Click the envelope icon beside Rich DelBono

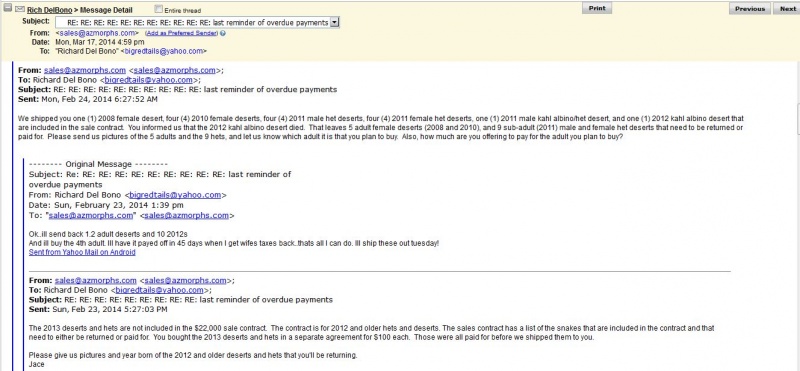point(20,9)
